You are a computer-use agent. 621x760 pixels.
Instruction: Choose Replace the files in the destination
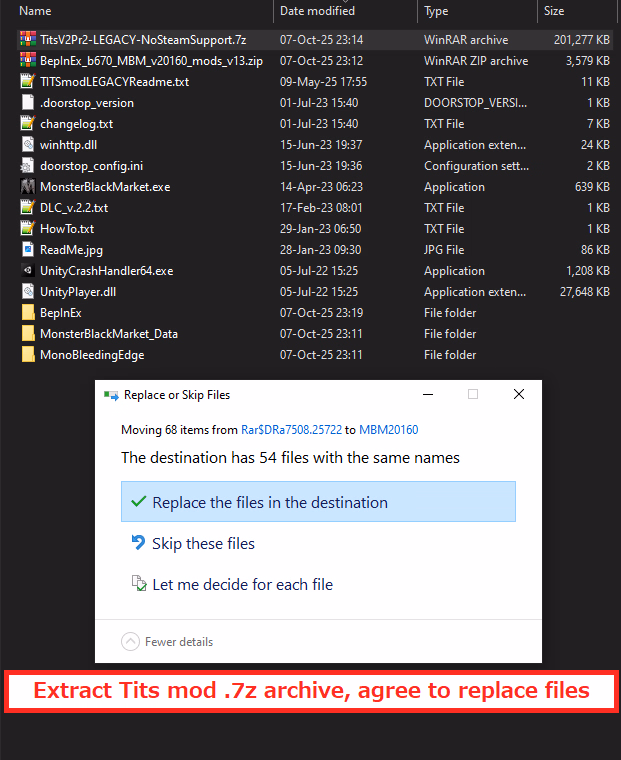point(318,502)
